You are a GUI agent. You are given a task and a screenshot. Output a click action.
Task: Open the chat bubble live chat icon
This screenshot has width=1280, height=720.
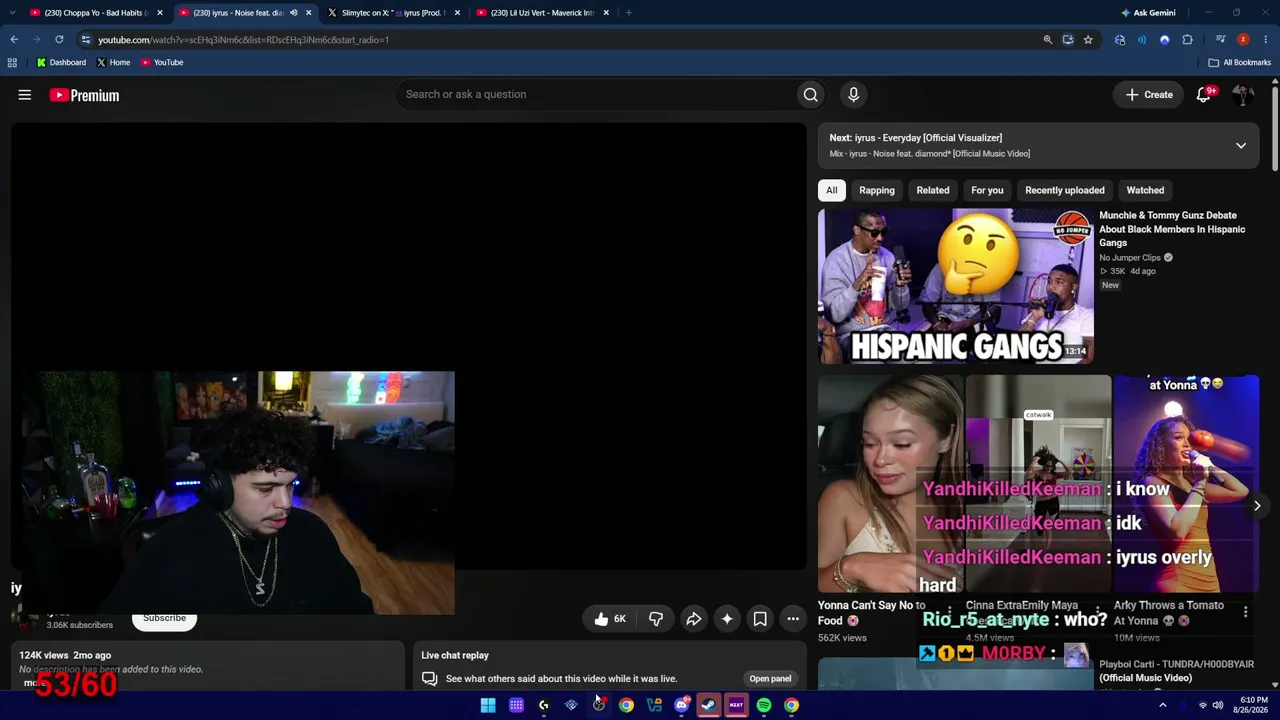pyautogui.click(x=429, y=679)
